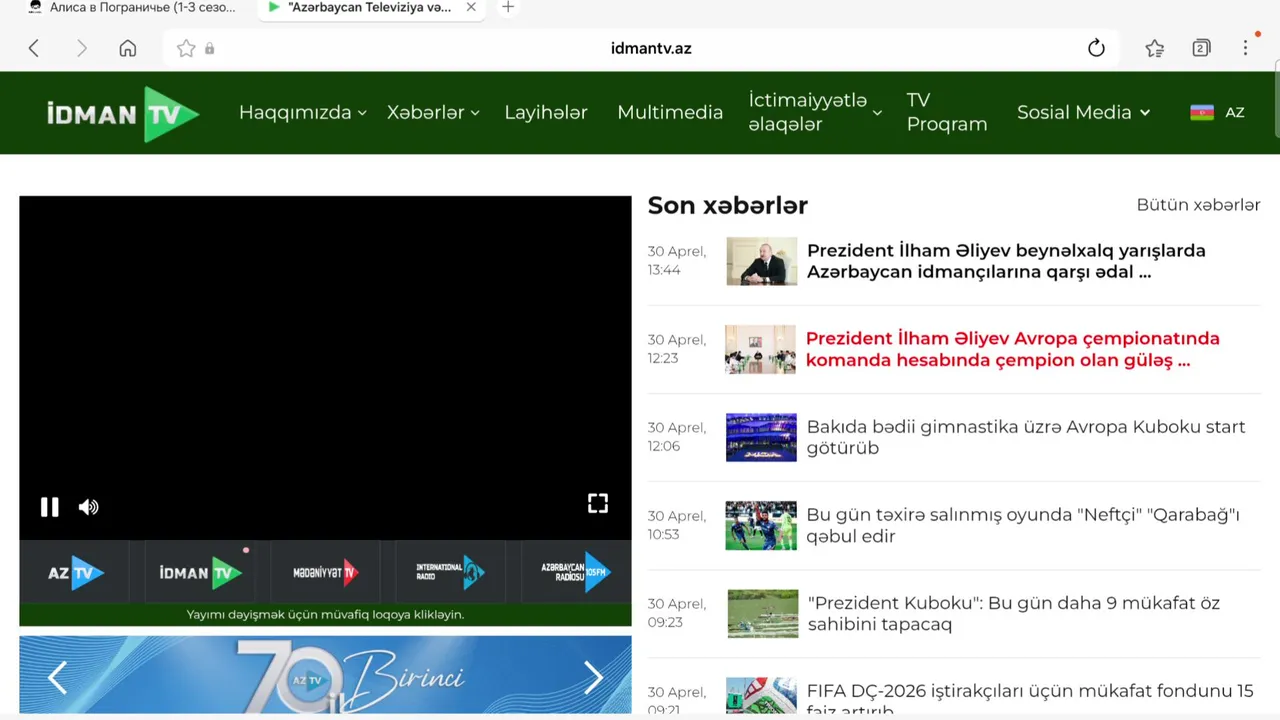The width and height of the screenshot is (1280, 720).
Task: Open the browser three-dot menu
Action: [1246, 48]
